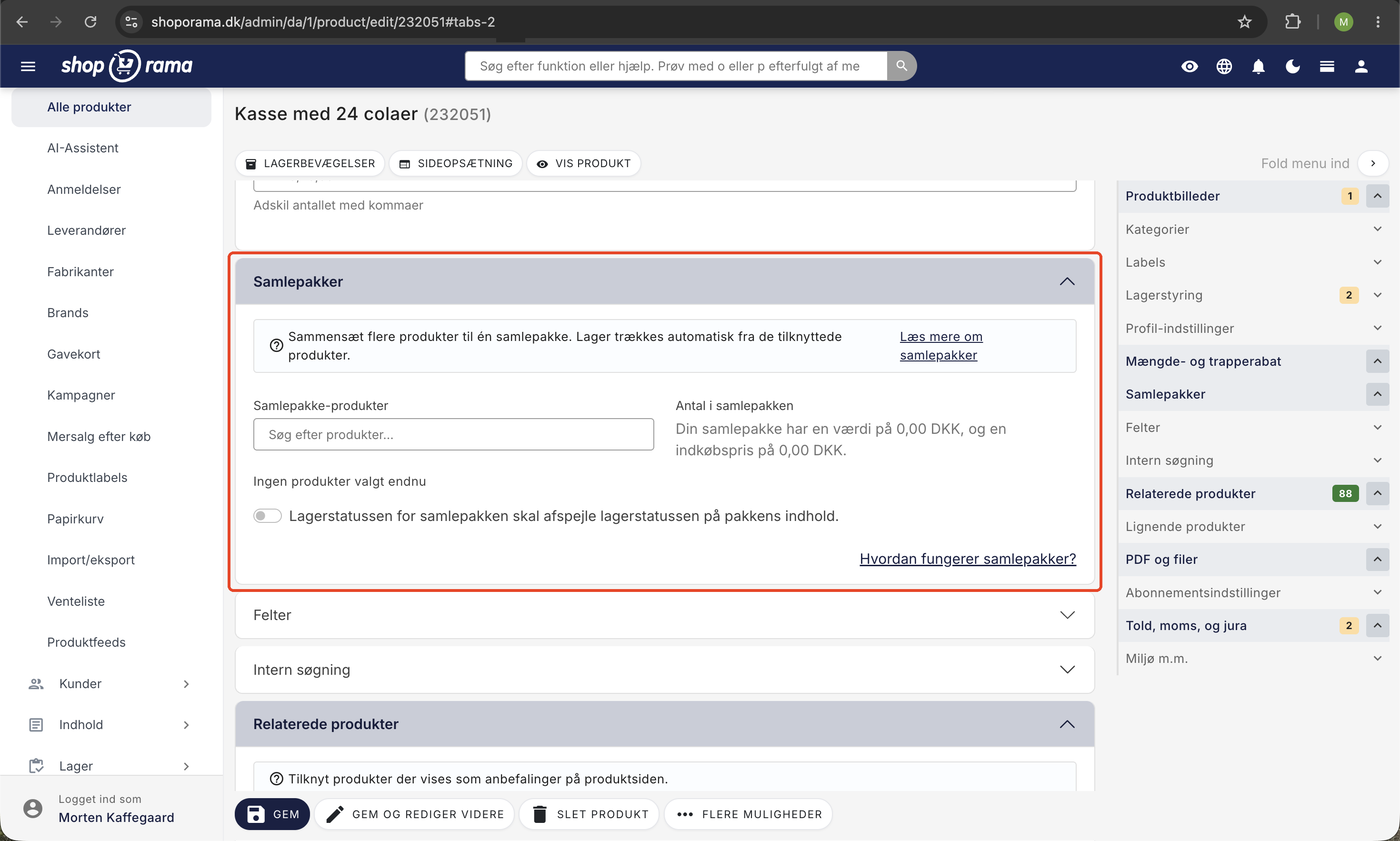Open Chrome three-dot menu
Image resolution: width=1400 pixels, height=841 pixels.
click(1378, 21)
